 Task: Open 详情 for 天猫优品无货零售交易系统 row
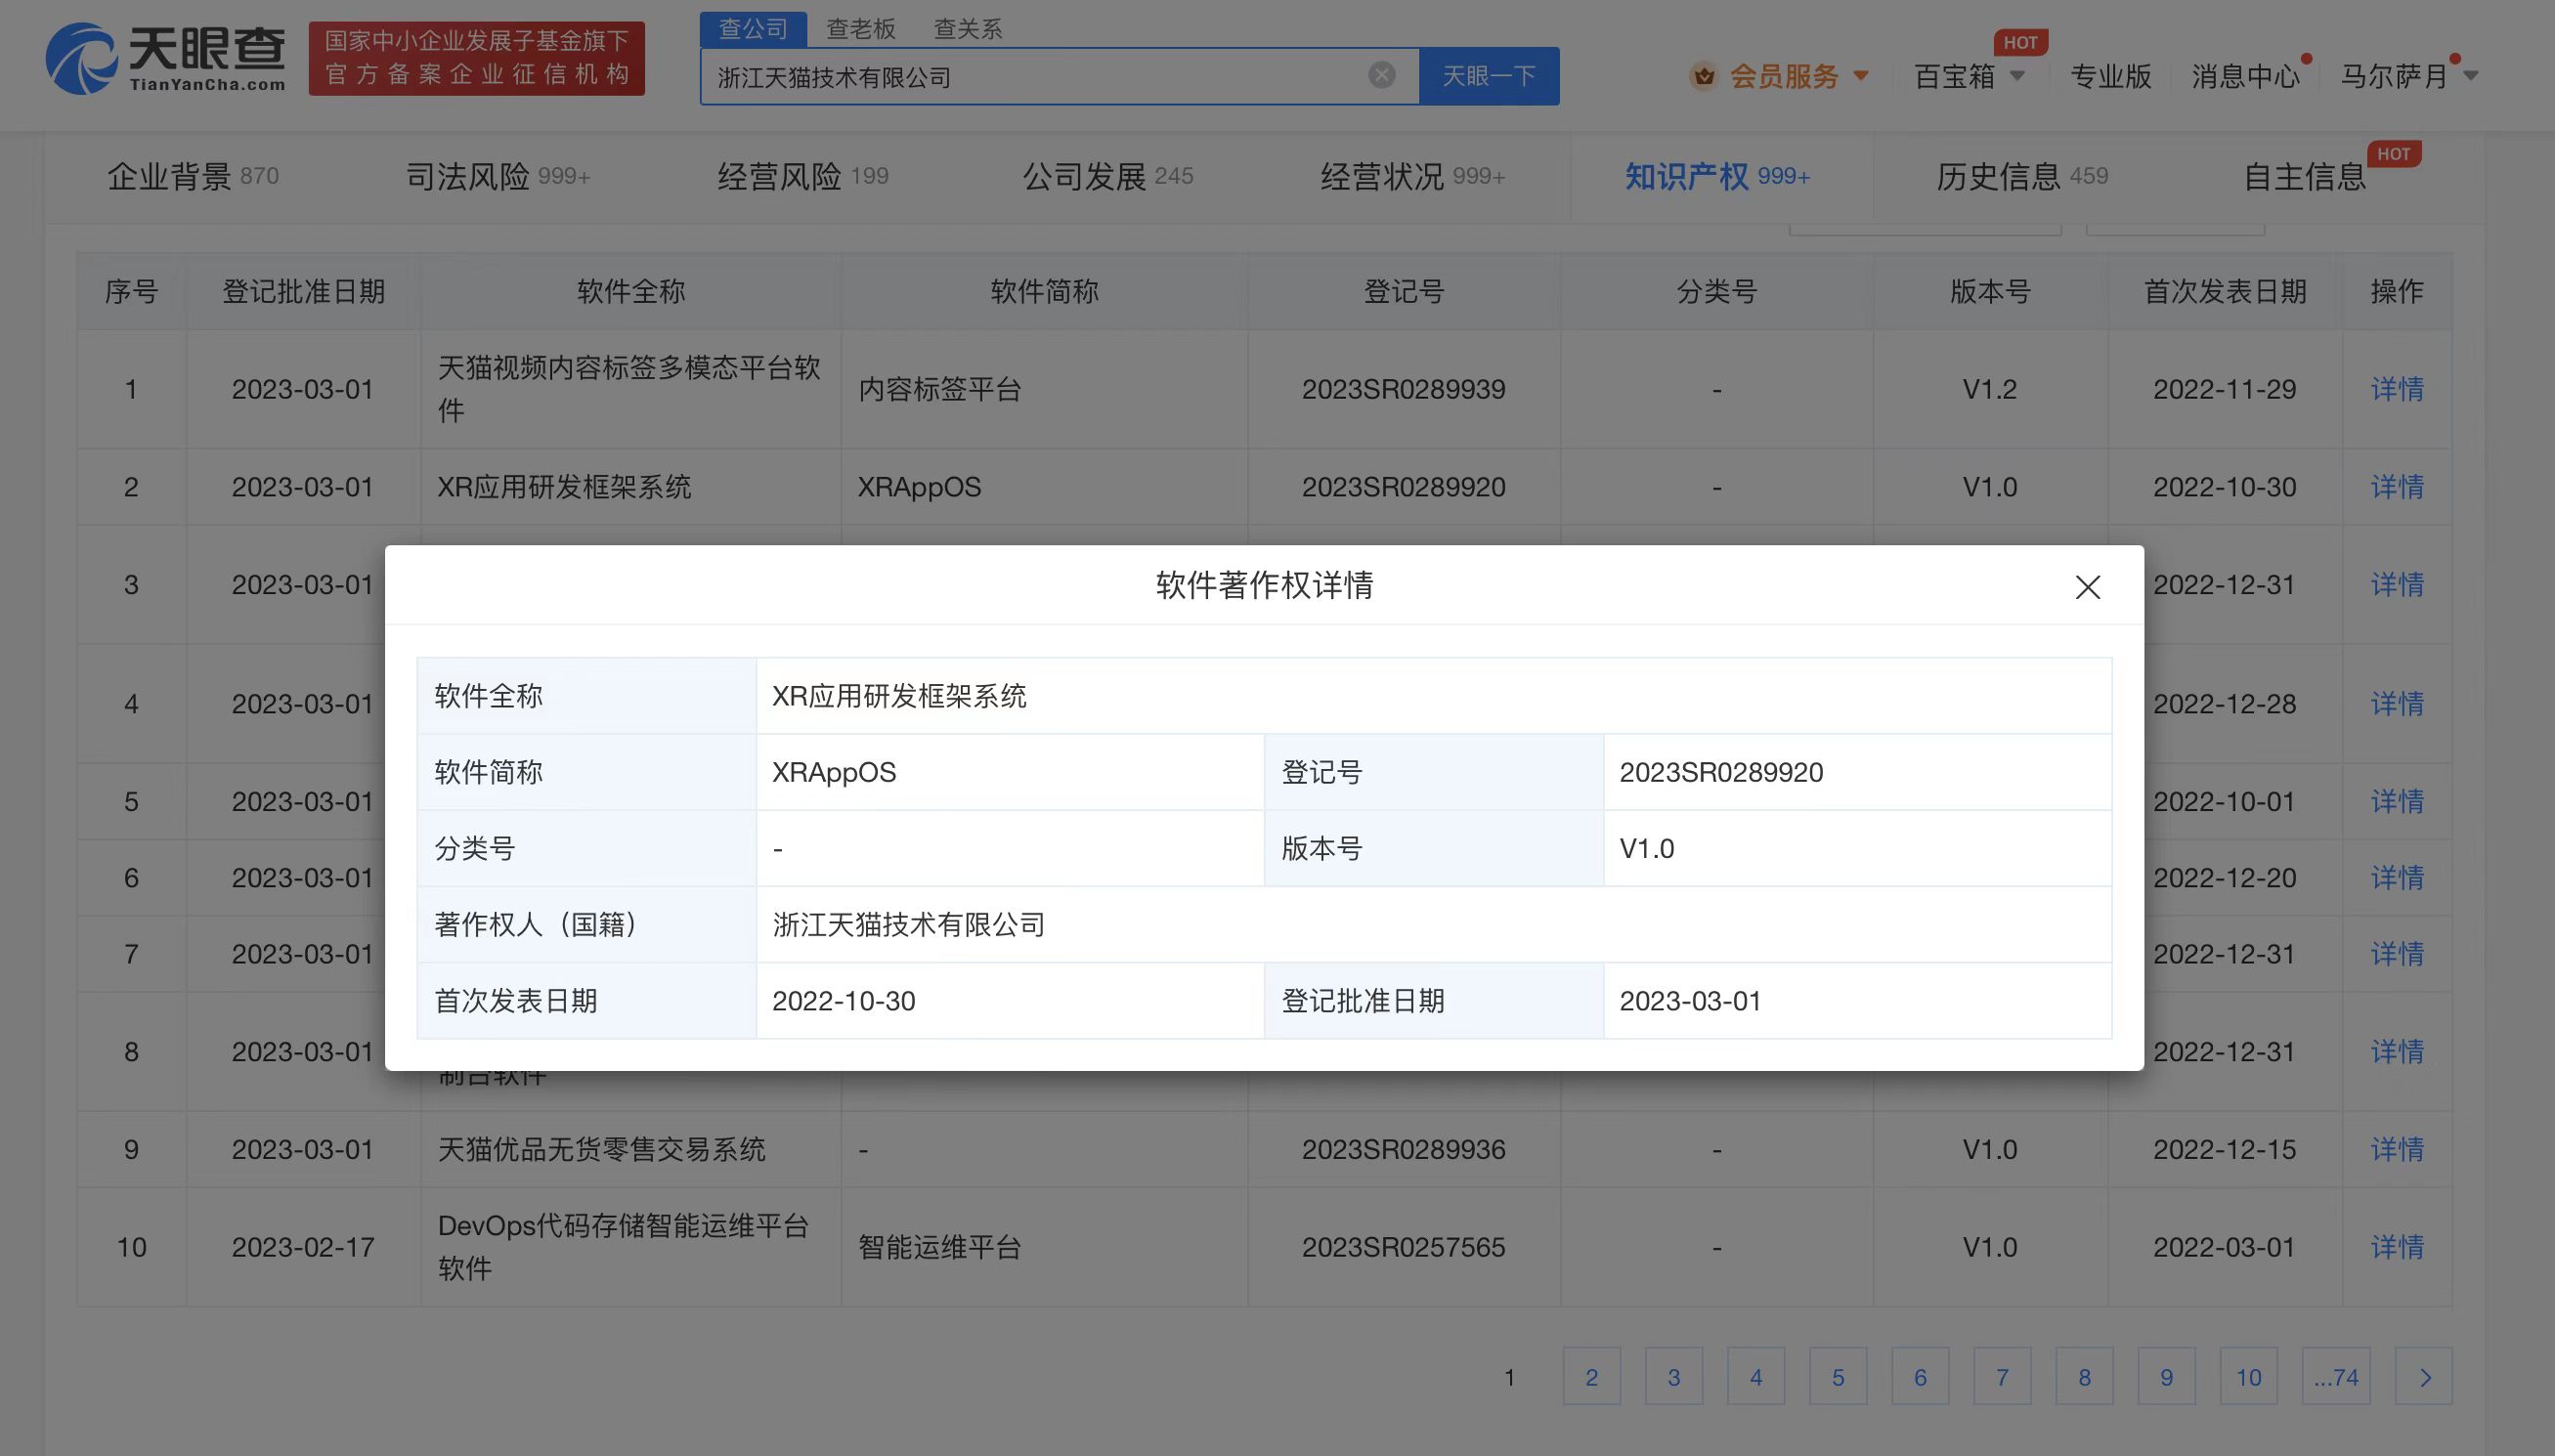click(x=2397, y=1150)
